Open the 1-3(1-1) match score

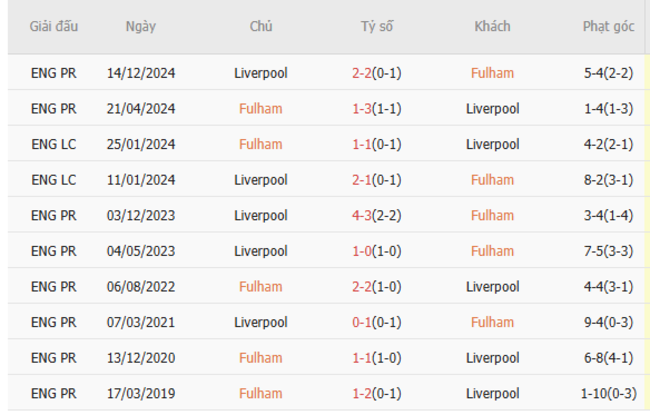(x=377, y=109)
